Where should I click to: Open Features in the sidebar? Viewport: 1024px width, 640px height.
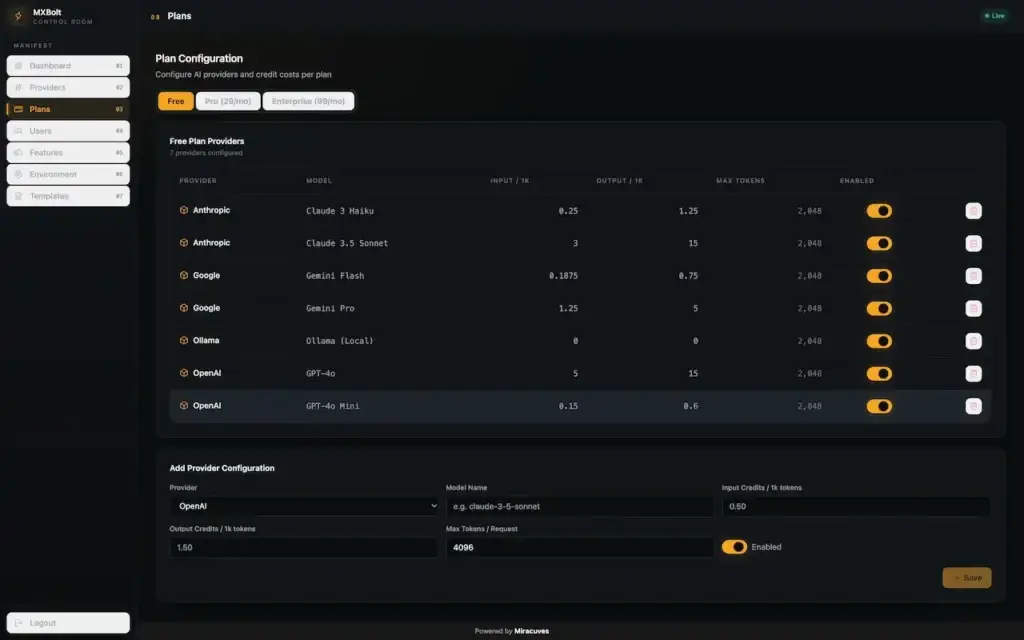tap(68, 153)
